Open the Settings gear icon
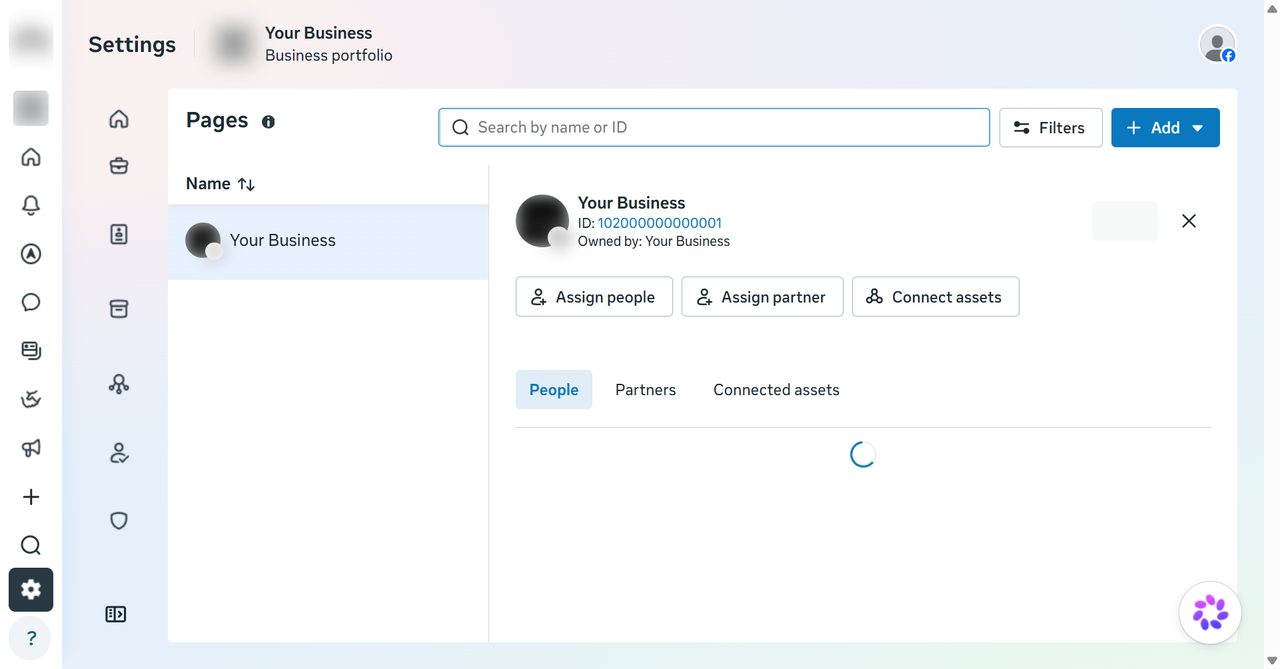This screenshot has width=1280, height=669. tap(31, 590)
